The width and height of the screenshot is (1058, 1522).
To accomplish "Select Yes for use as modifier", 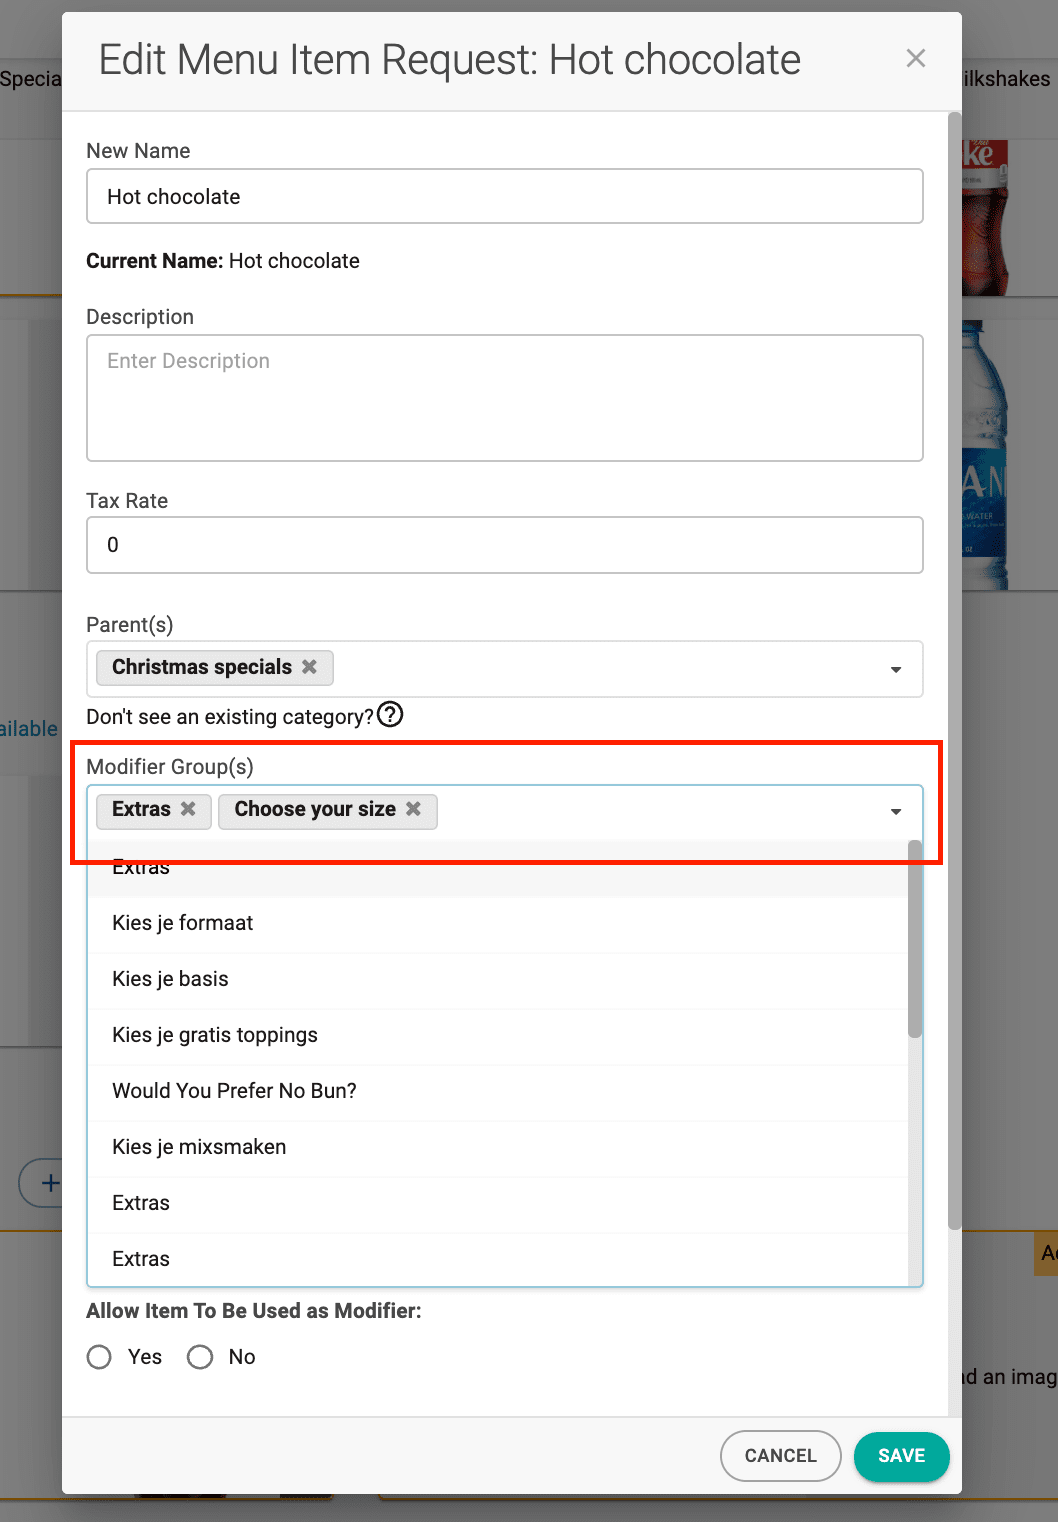I will (x=99, y=1357).
